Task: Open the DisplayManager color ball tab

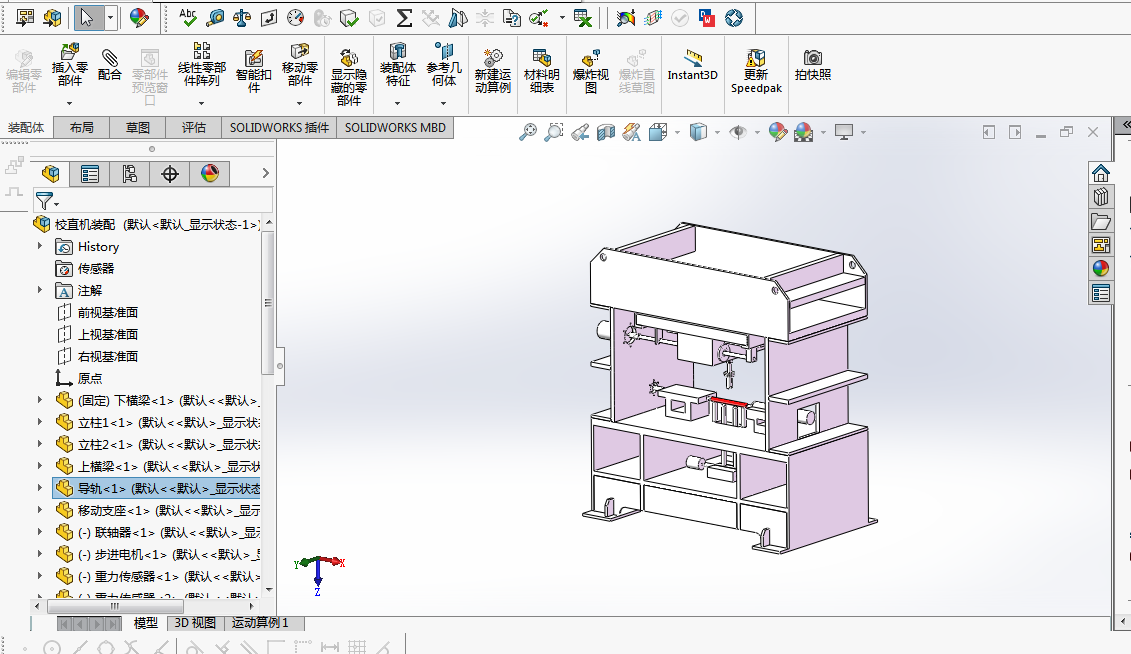Action: (x=210, y=174)
